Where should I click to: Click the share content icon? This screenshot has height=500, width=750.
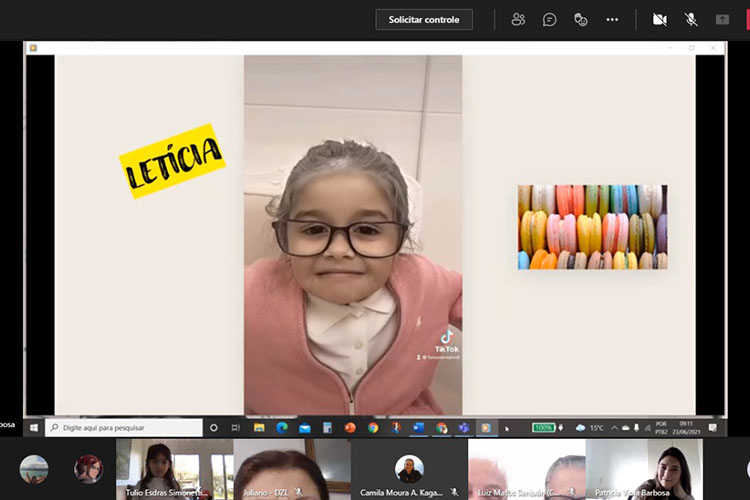pyautogui.click(x=722, y=19)
